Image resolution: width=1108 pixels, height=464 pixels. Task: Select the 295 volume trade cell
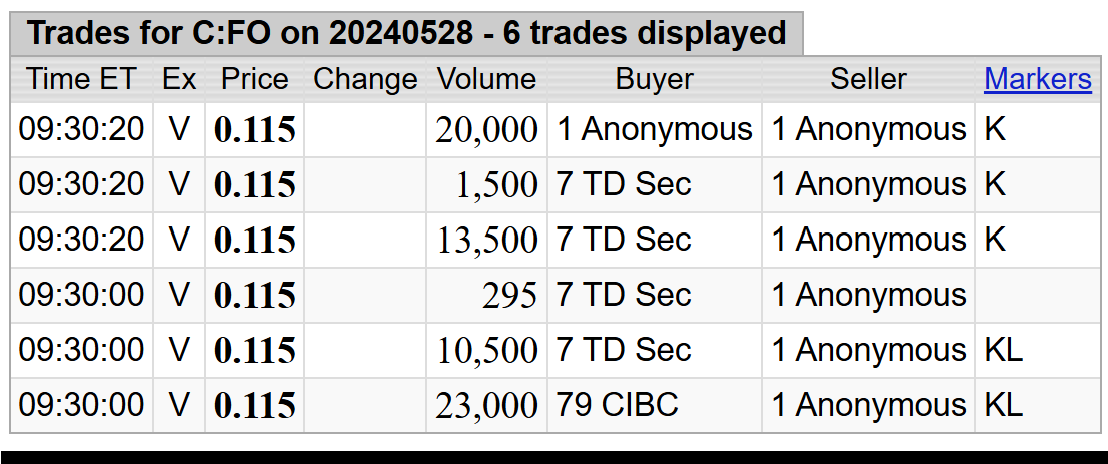(486, 295)
